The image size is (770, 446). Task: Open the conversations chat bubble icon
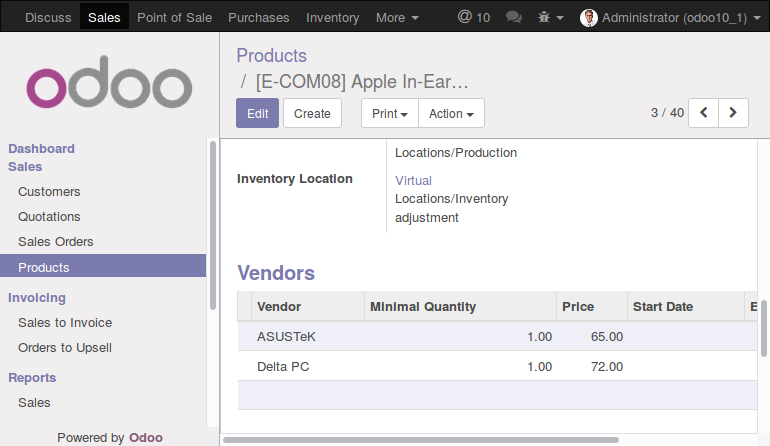click(x=514, y=18)
